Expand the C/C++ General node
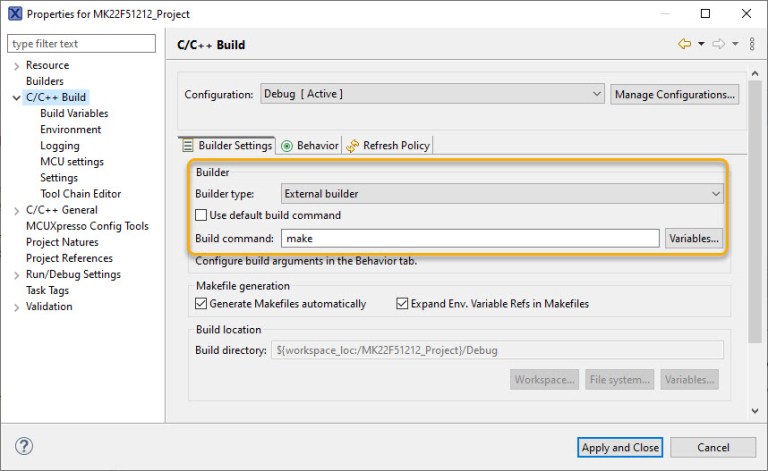This screenshot has width=768, height=471. (x=16, y=211)
